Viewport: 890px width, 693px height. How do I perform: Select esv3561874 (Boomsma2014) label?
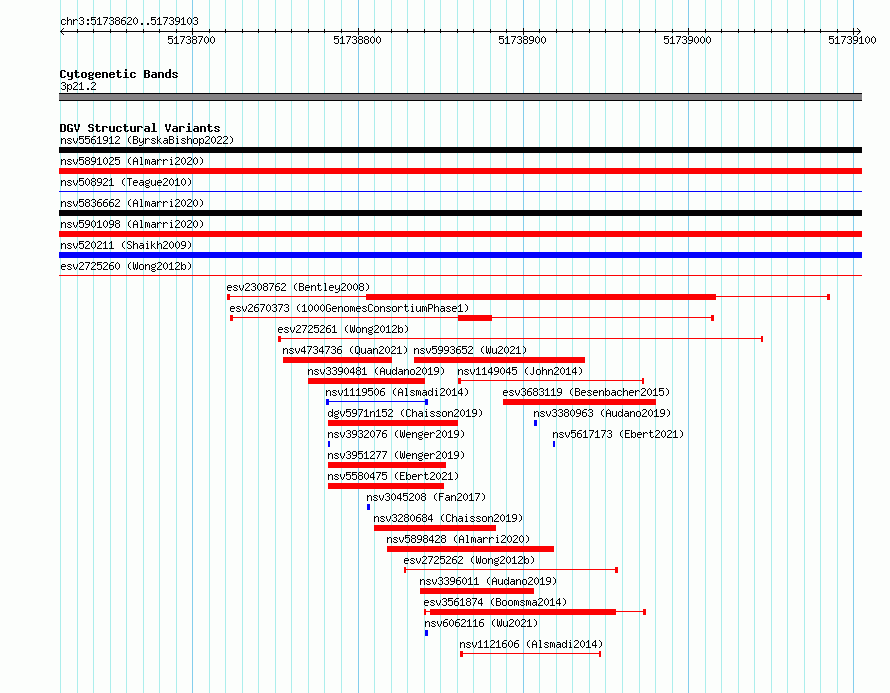point(495,602)
